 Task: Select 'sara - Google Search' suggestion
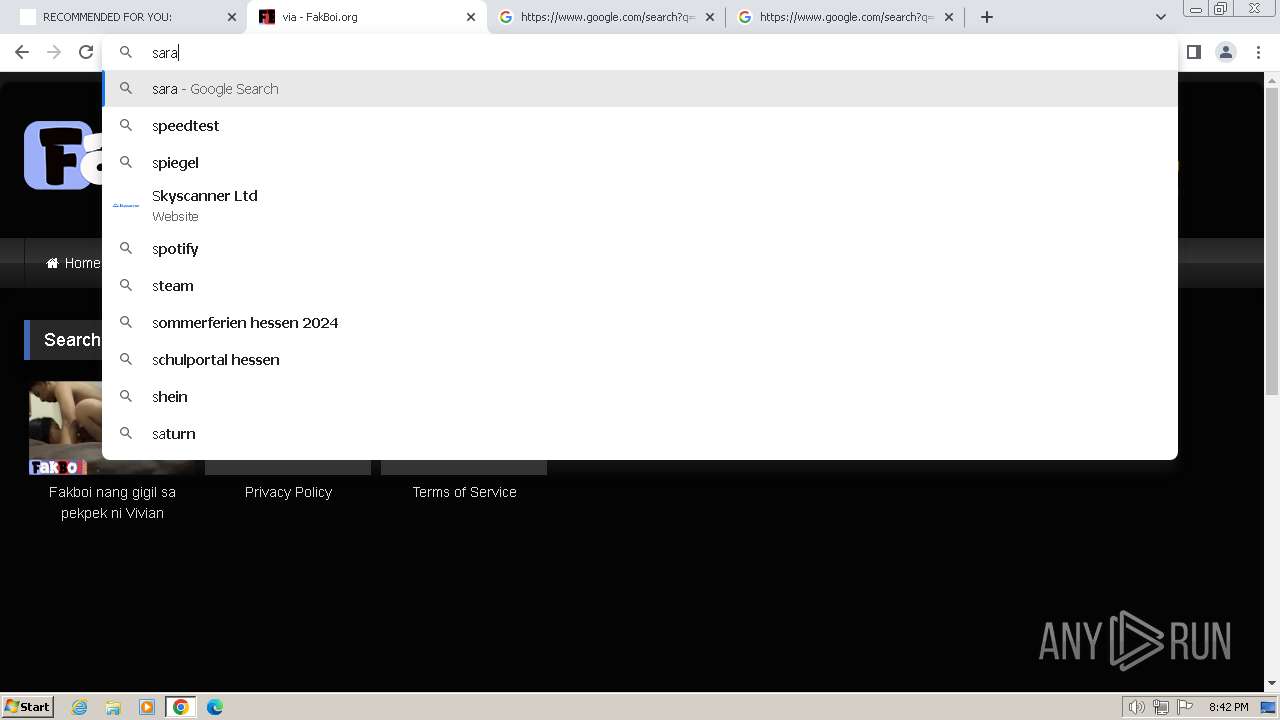pos(640,89)
